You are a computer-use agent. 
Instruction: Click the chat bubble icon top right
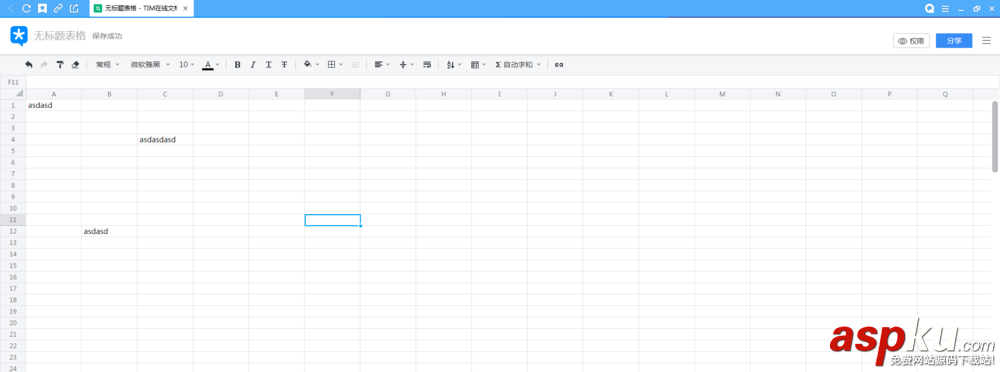pos(930,8)
